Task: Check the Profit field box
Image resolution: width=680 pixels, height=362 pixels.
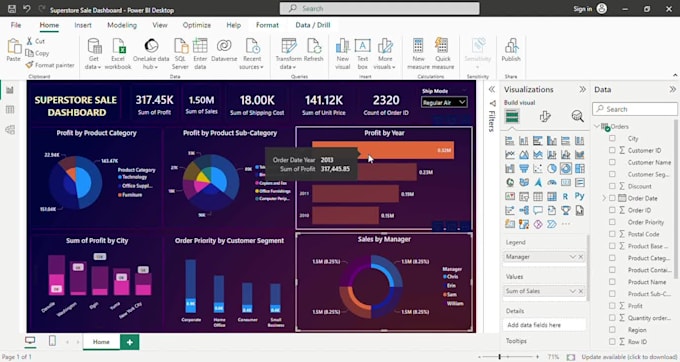Action: (x=612, y=306)
